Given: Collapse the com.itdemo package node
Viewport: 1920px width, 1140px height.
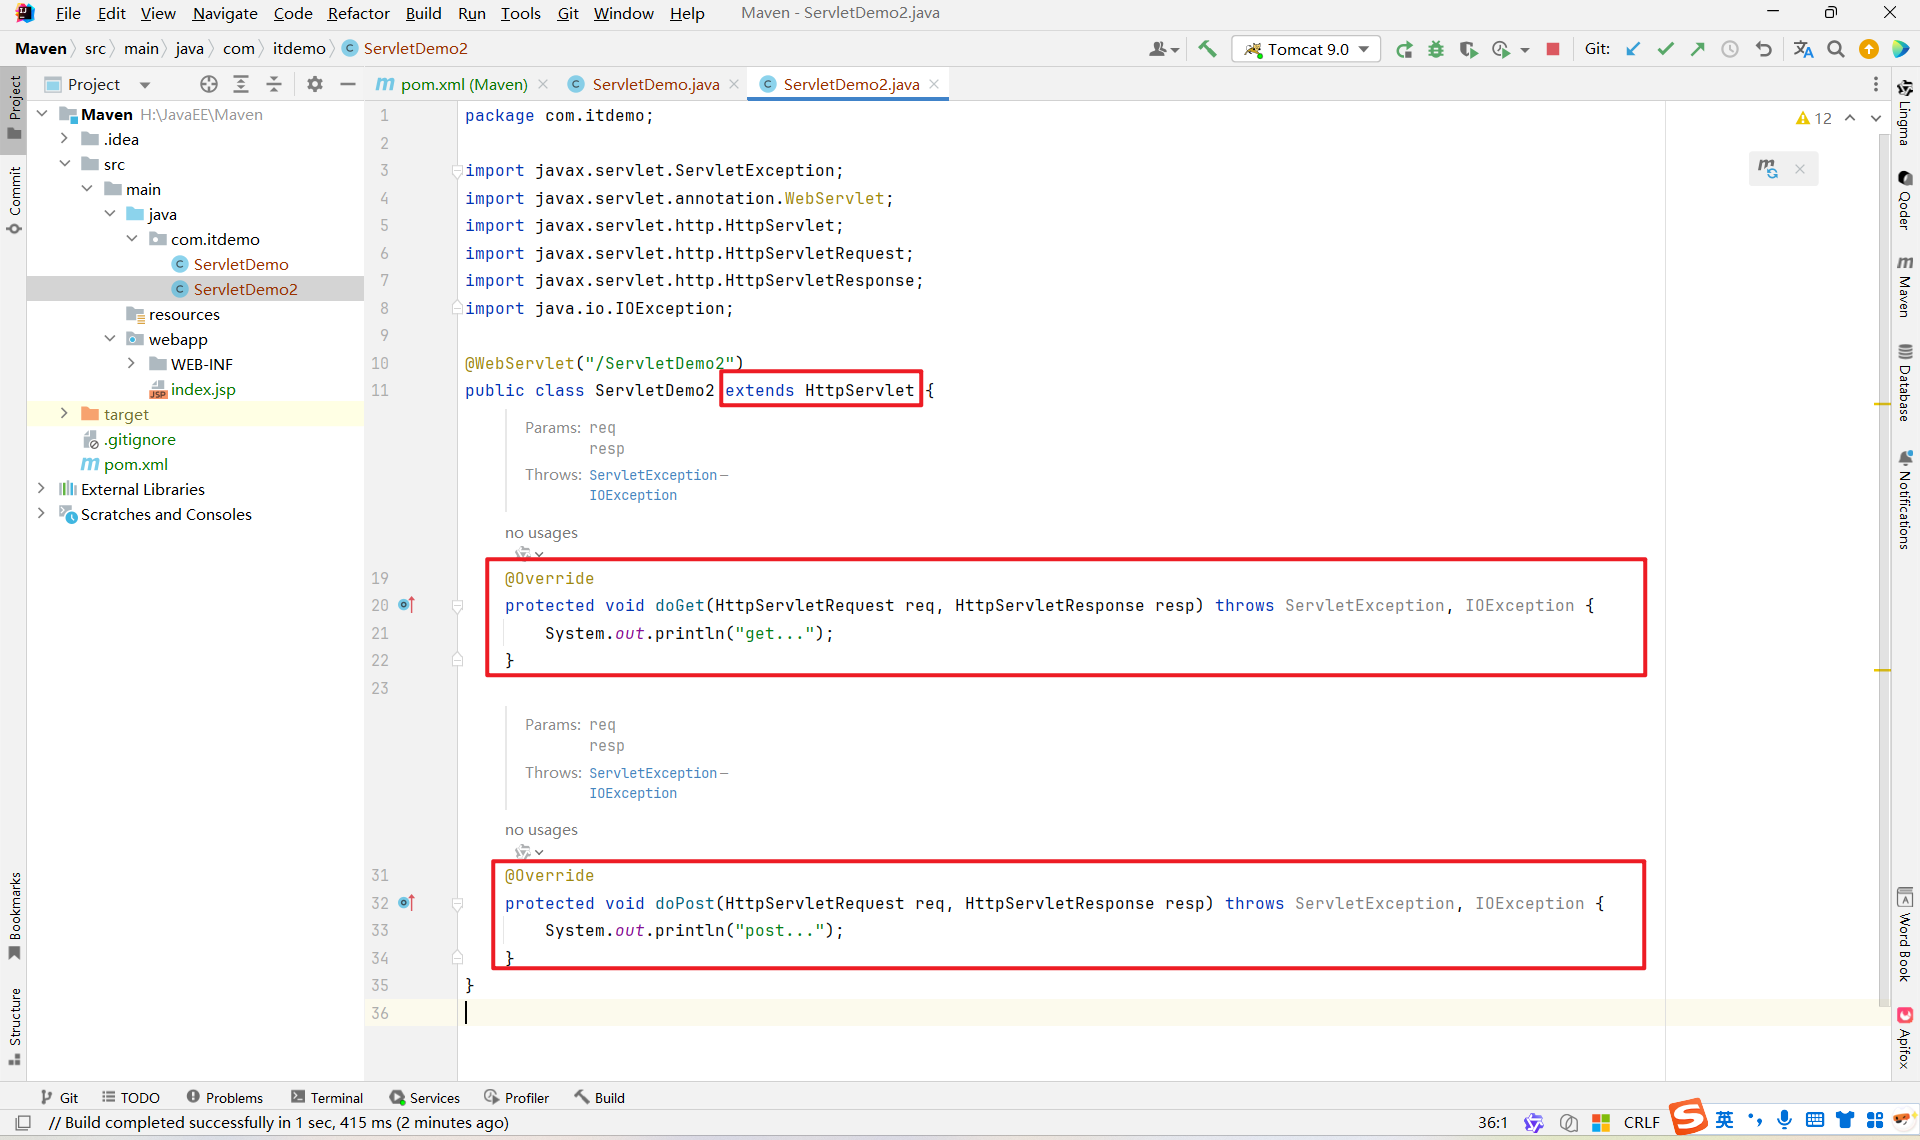Looking at the screenshot, I should click(132, 239).
